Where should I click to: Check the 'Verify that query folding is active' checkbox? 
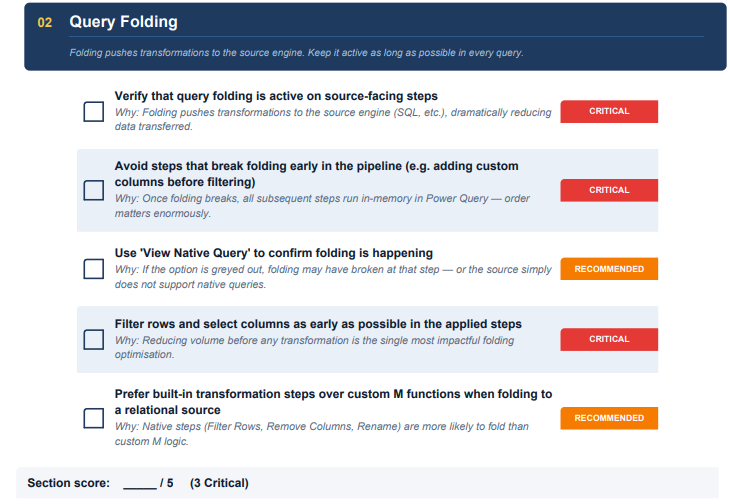point(93,111)
